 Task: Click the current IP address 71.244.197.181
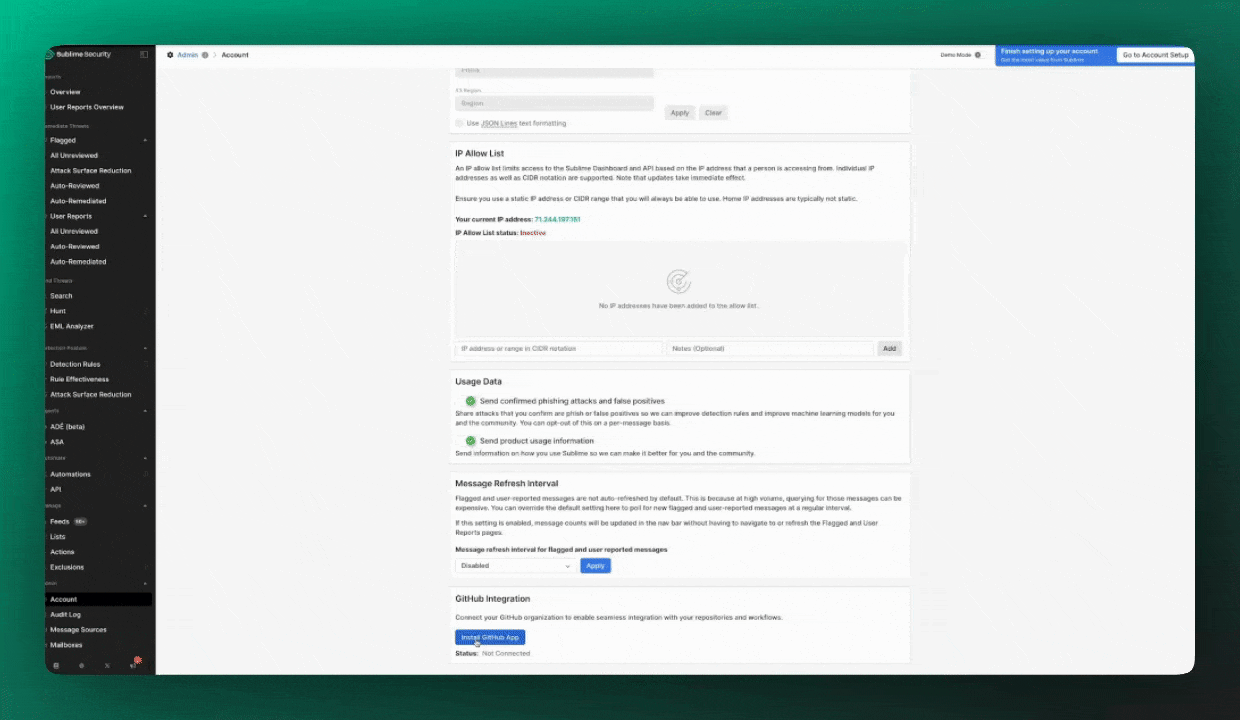pos(557,219)
